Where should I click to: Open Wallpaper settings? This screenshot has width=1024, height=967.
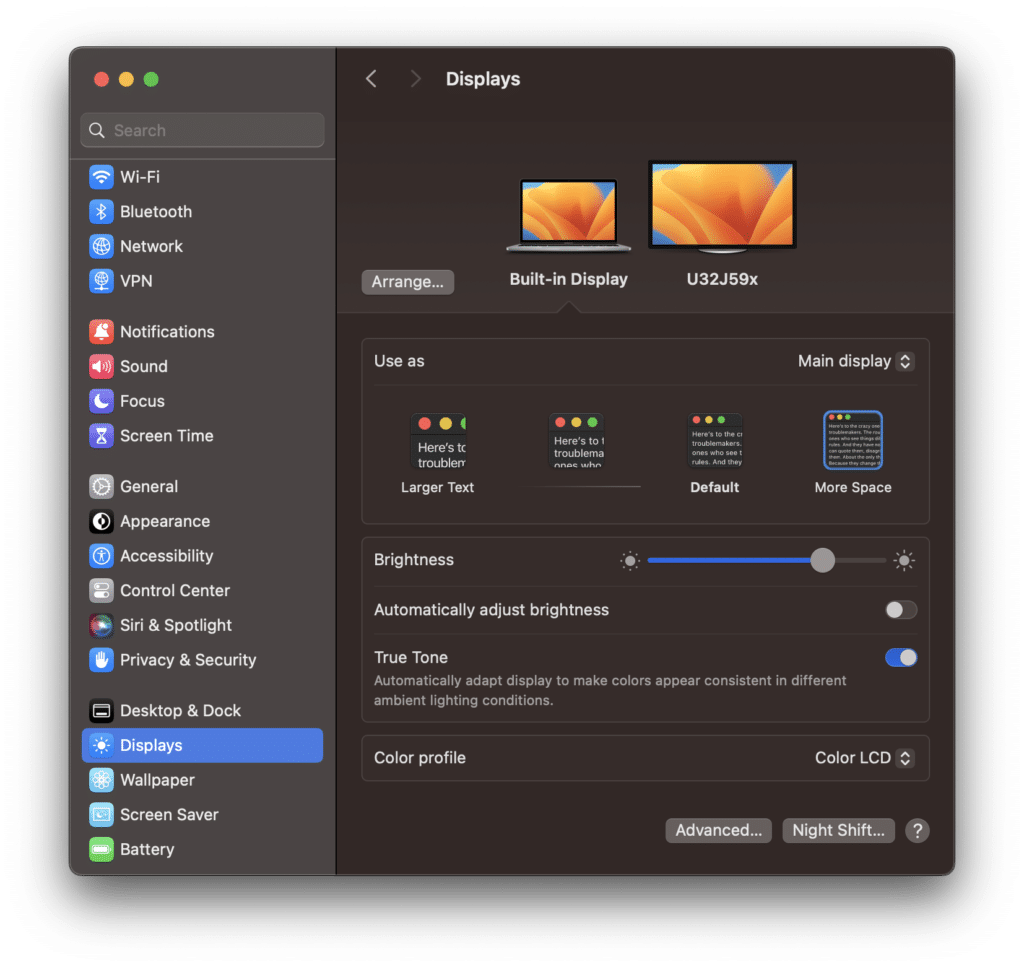(x=157, y=780)
